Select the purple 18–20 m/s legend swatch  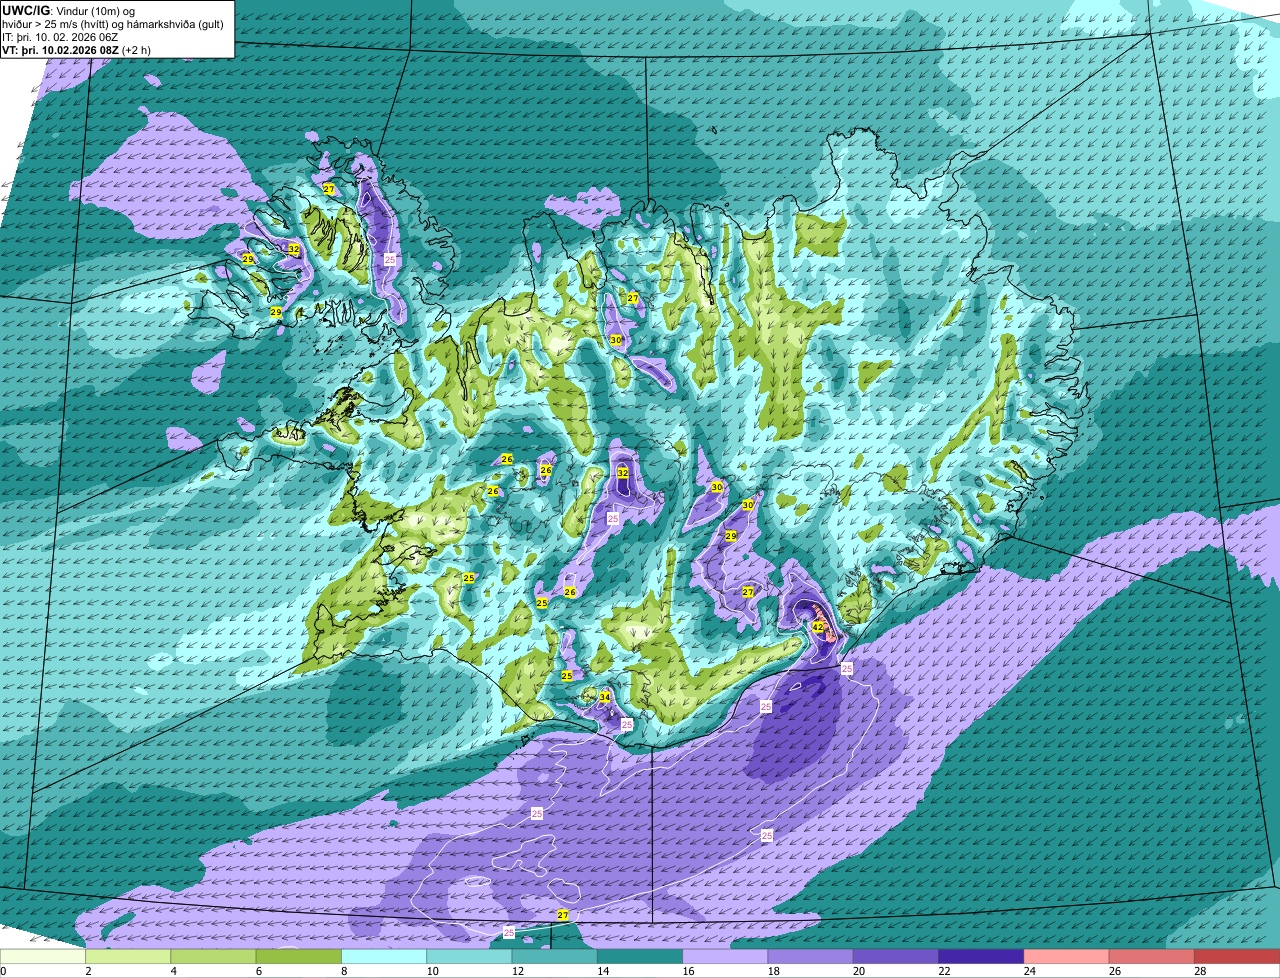coord(810,956)
